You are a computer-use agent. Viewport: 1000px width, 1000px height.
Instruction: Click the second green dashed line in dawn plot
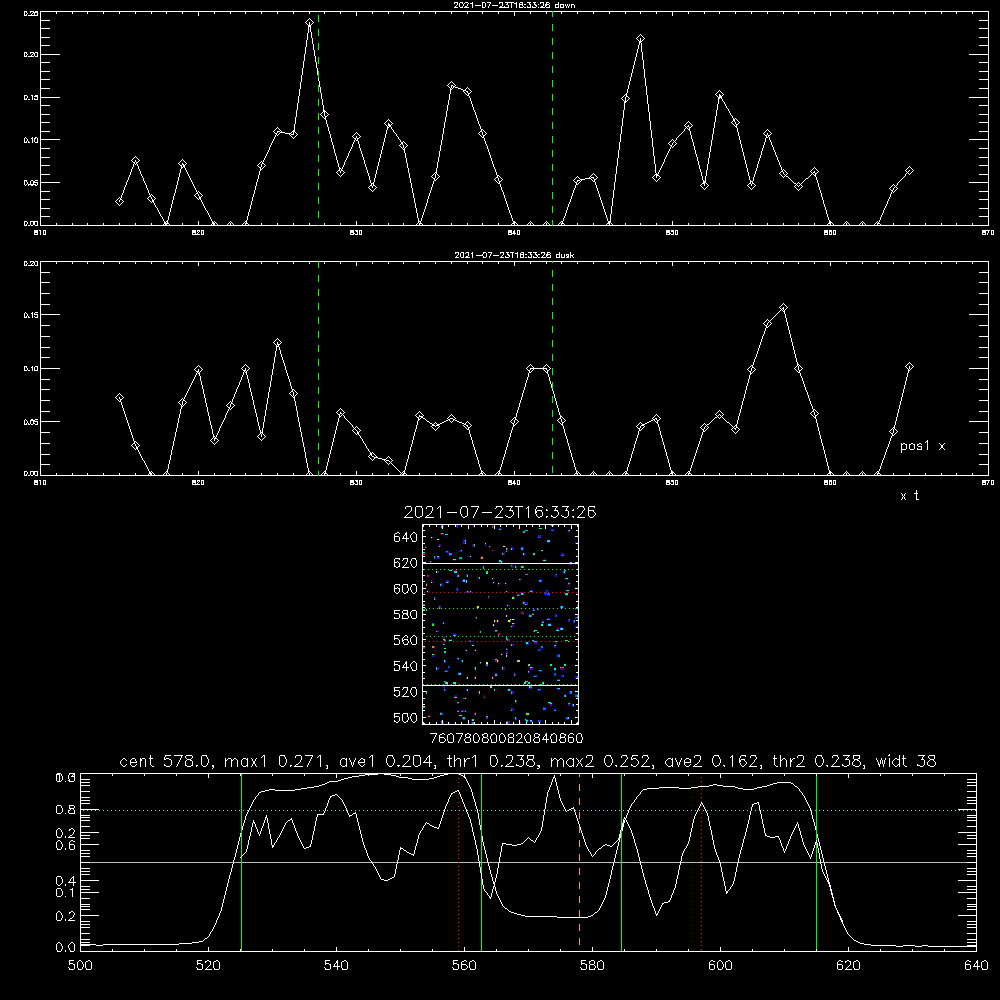552,118
